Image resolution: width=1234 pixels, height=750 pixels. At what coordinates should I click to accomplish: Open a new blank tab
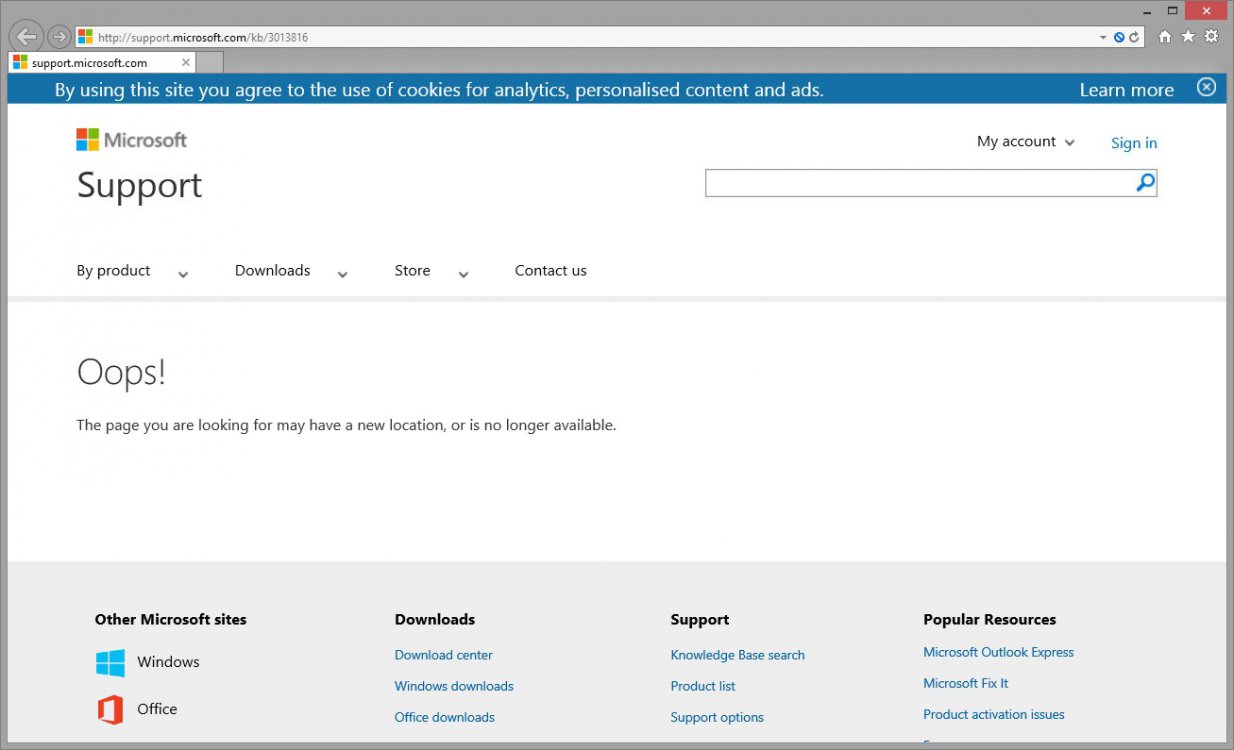pos(209,62)
